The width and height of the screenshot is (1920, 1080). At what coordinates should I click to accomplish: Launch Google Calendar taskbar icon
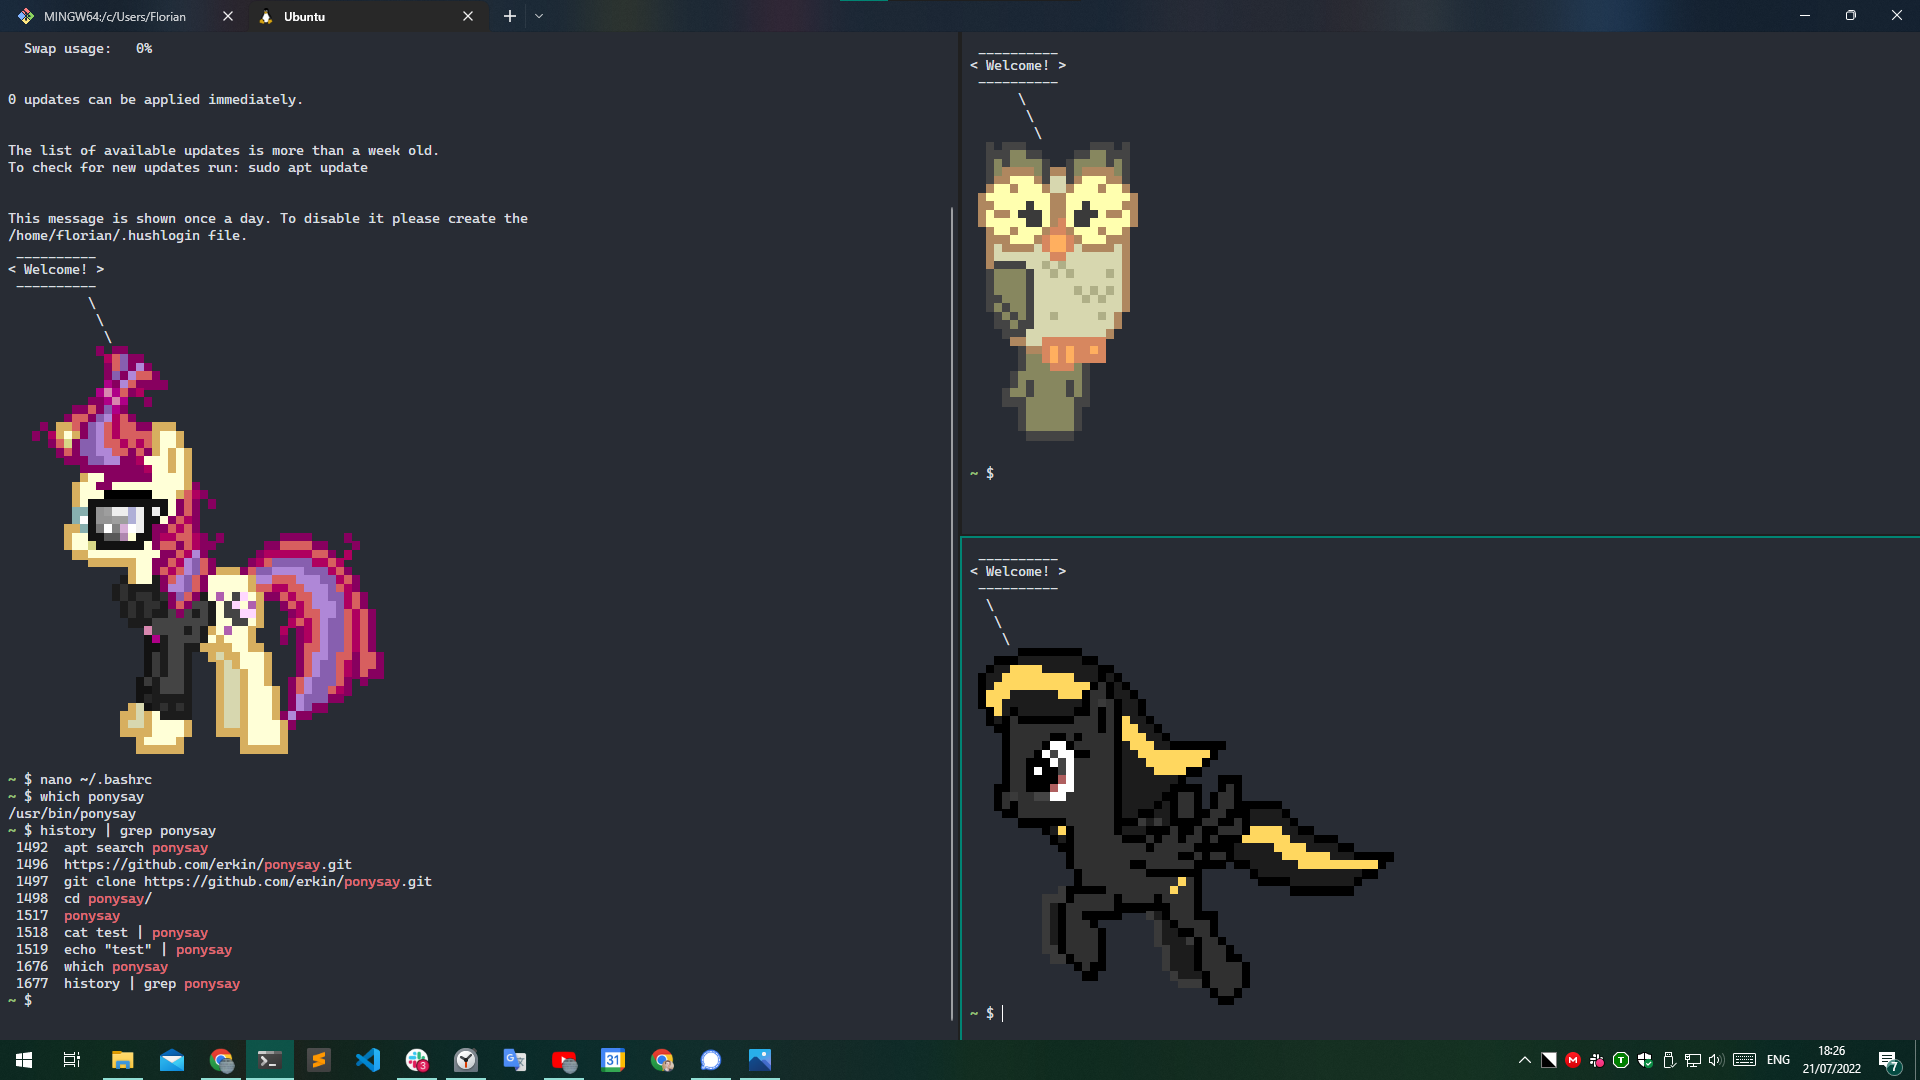click(613, 1060)
